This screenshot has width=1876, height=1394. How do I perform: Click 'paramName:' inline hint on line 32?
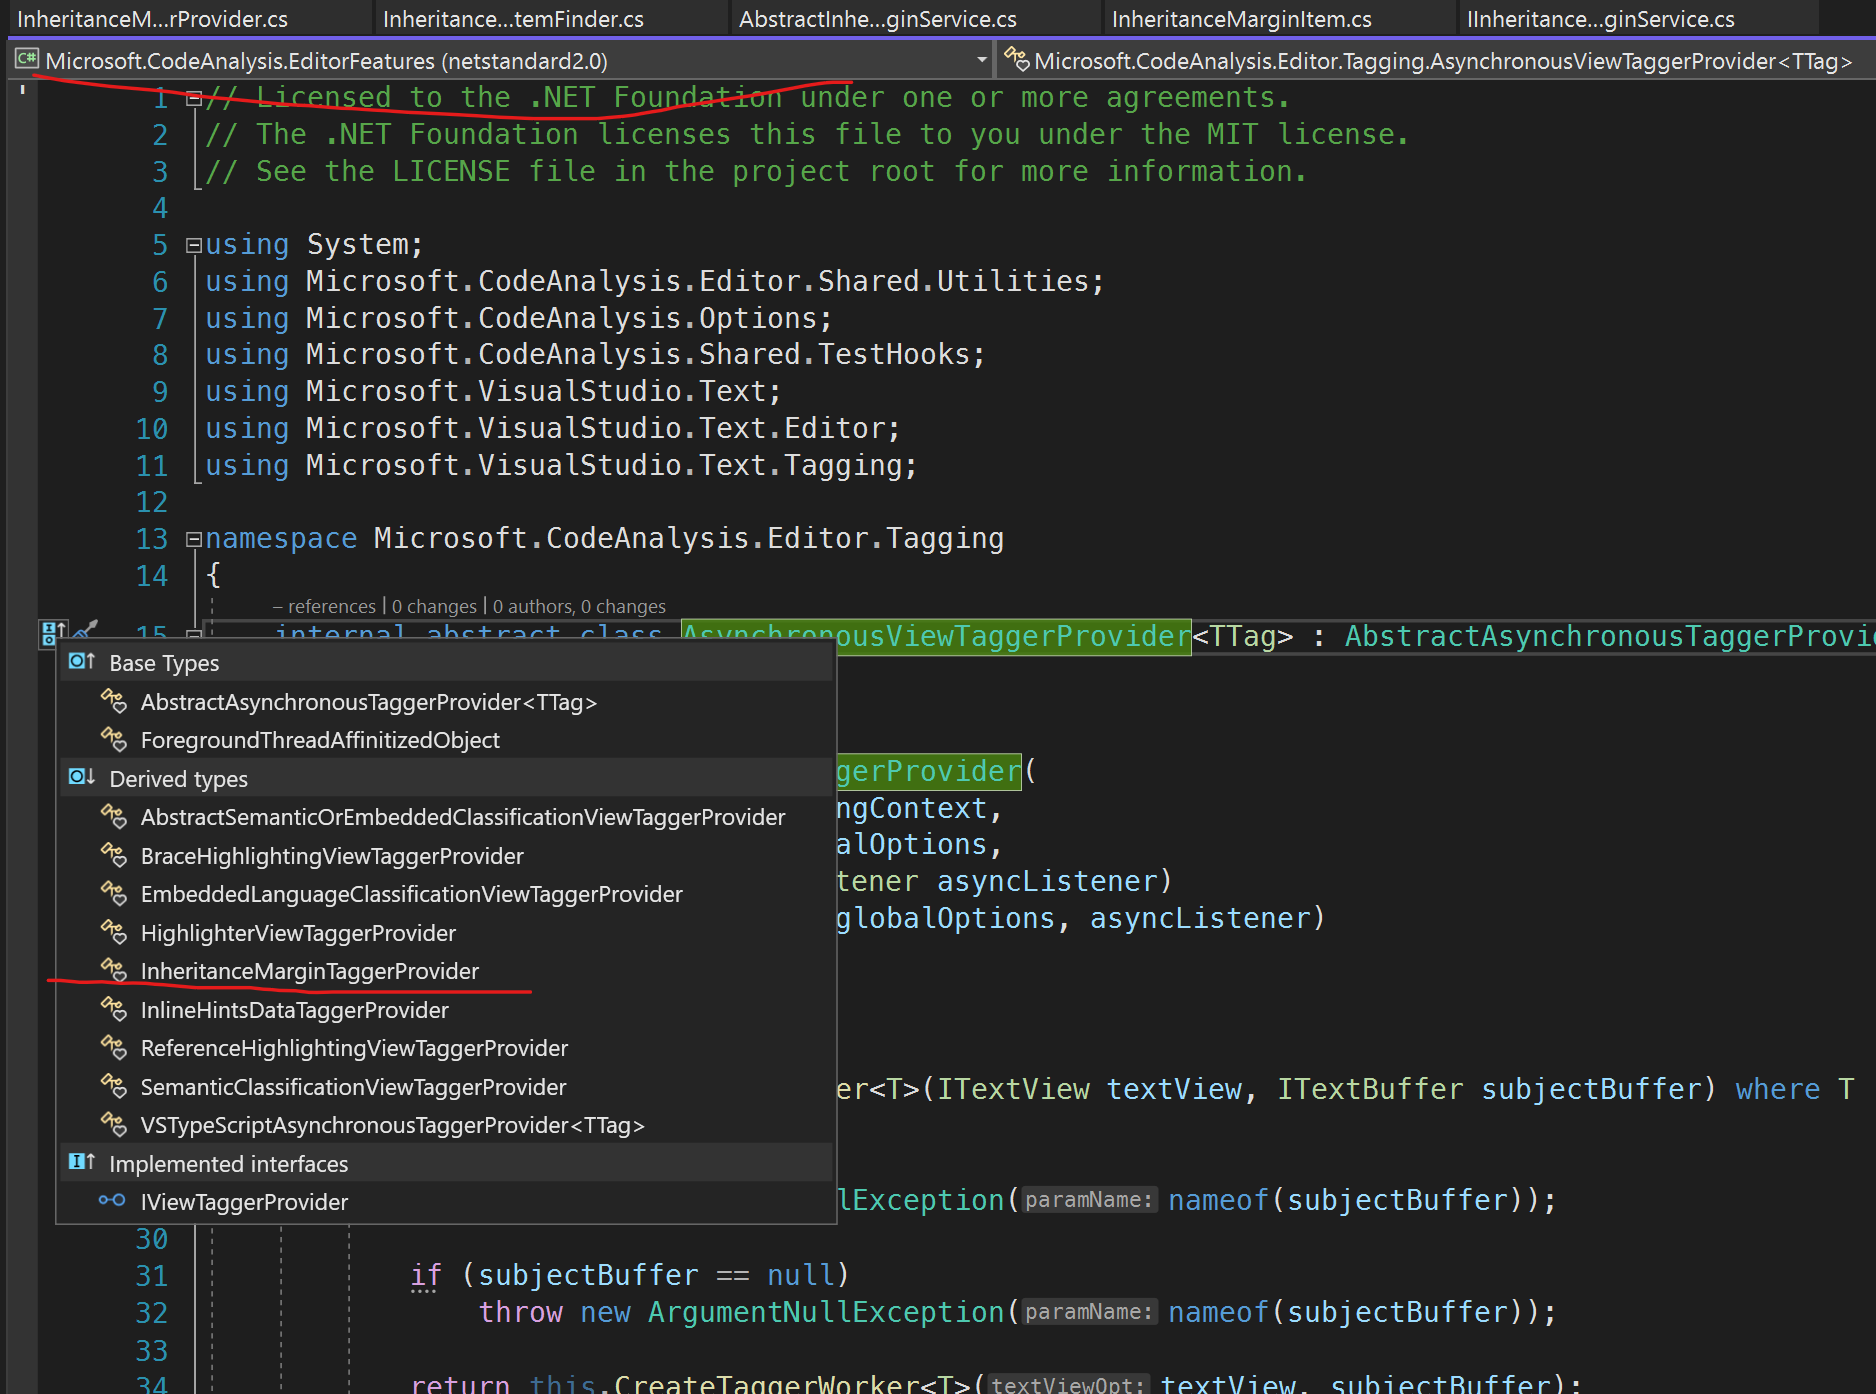(x=1089, y=1312)
